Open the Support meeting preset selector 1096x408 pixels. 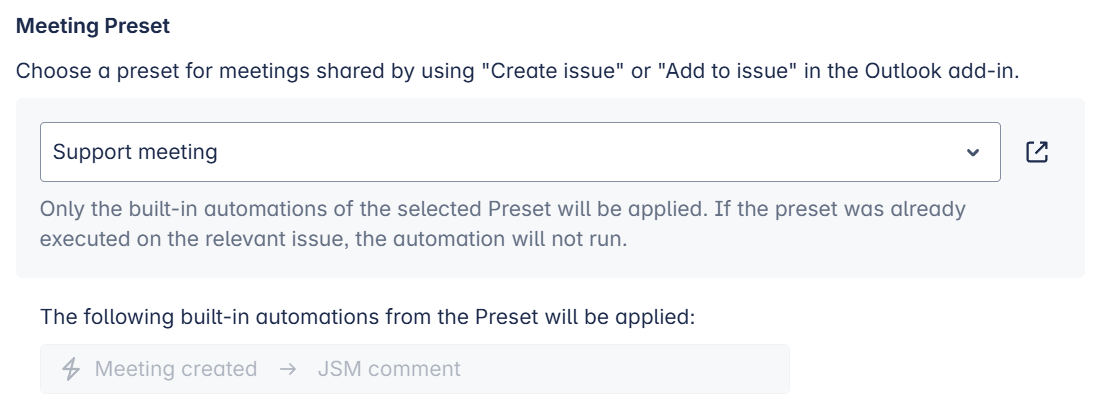pyautogui.click(x=520, y=152)
